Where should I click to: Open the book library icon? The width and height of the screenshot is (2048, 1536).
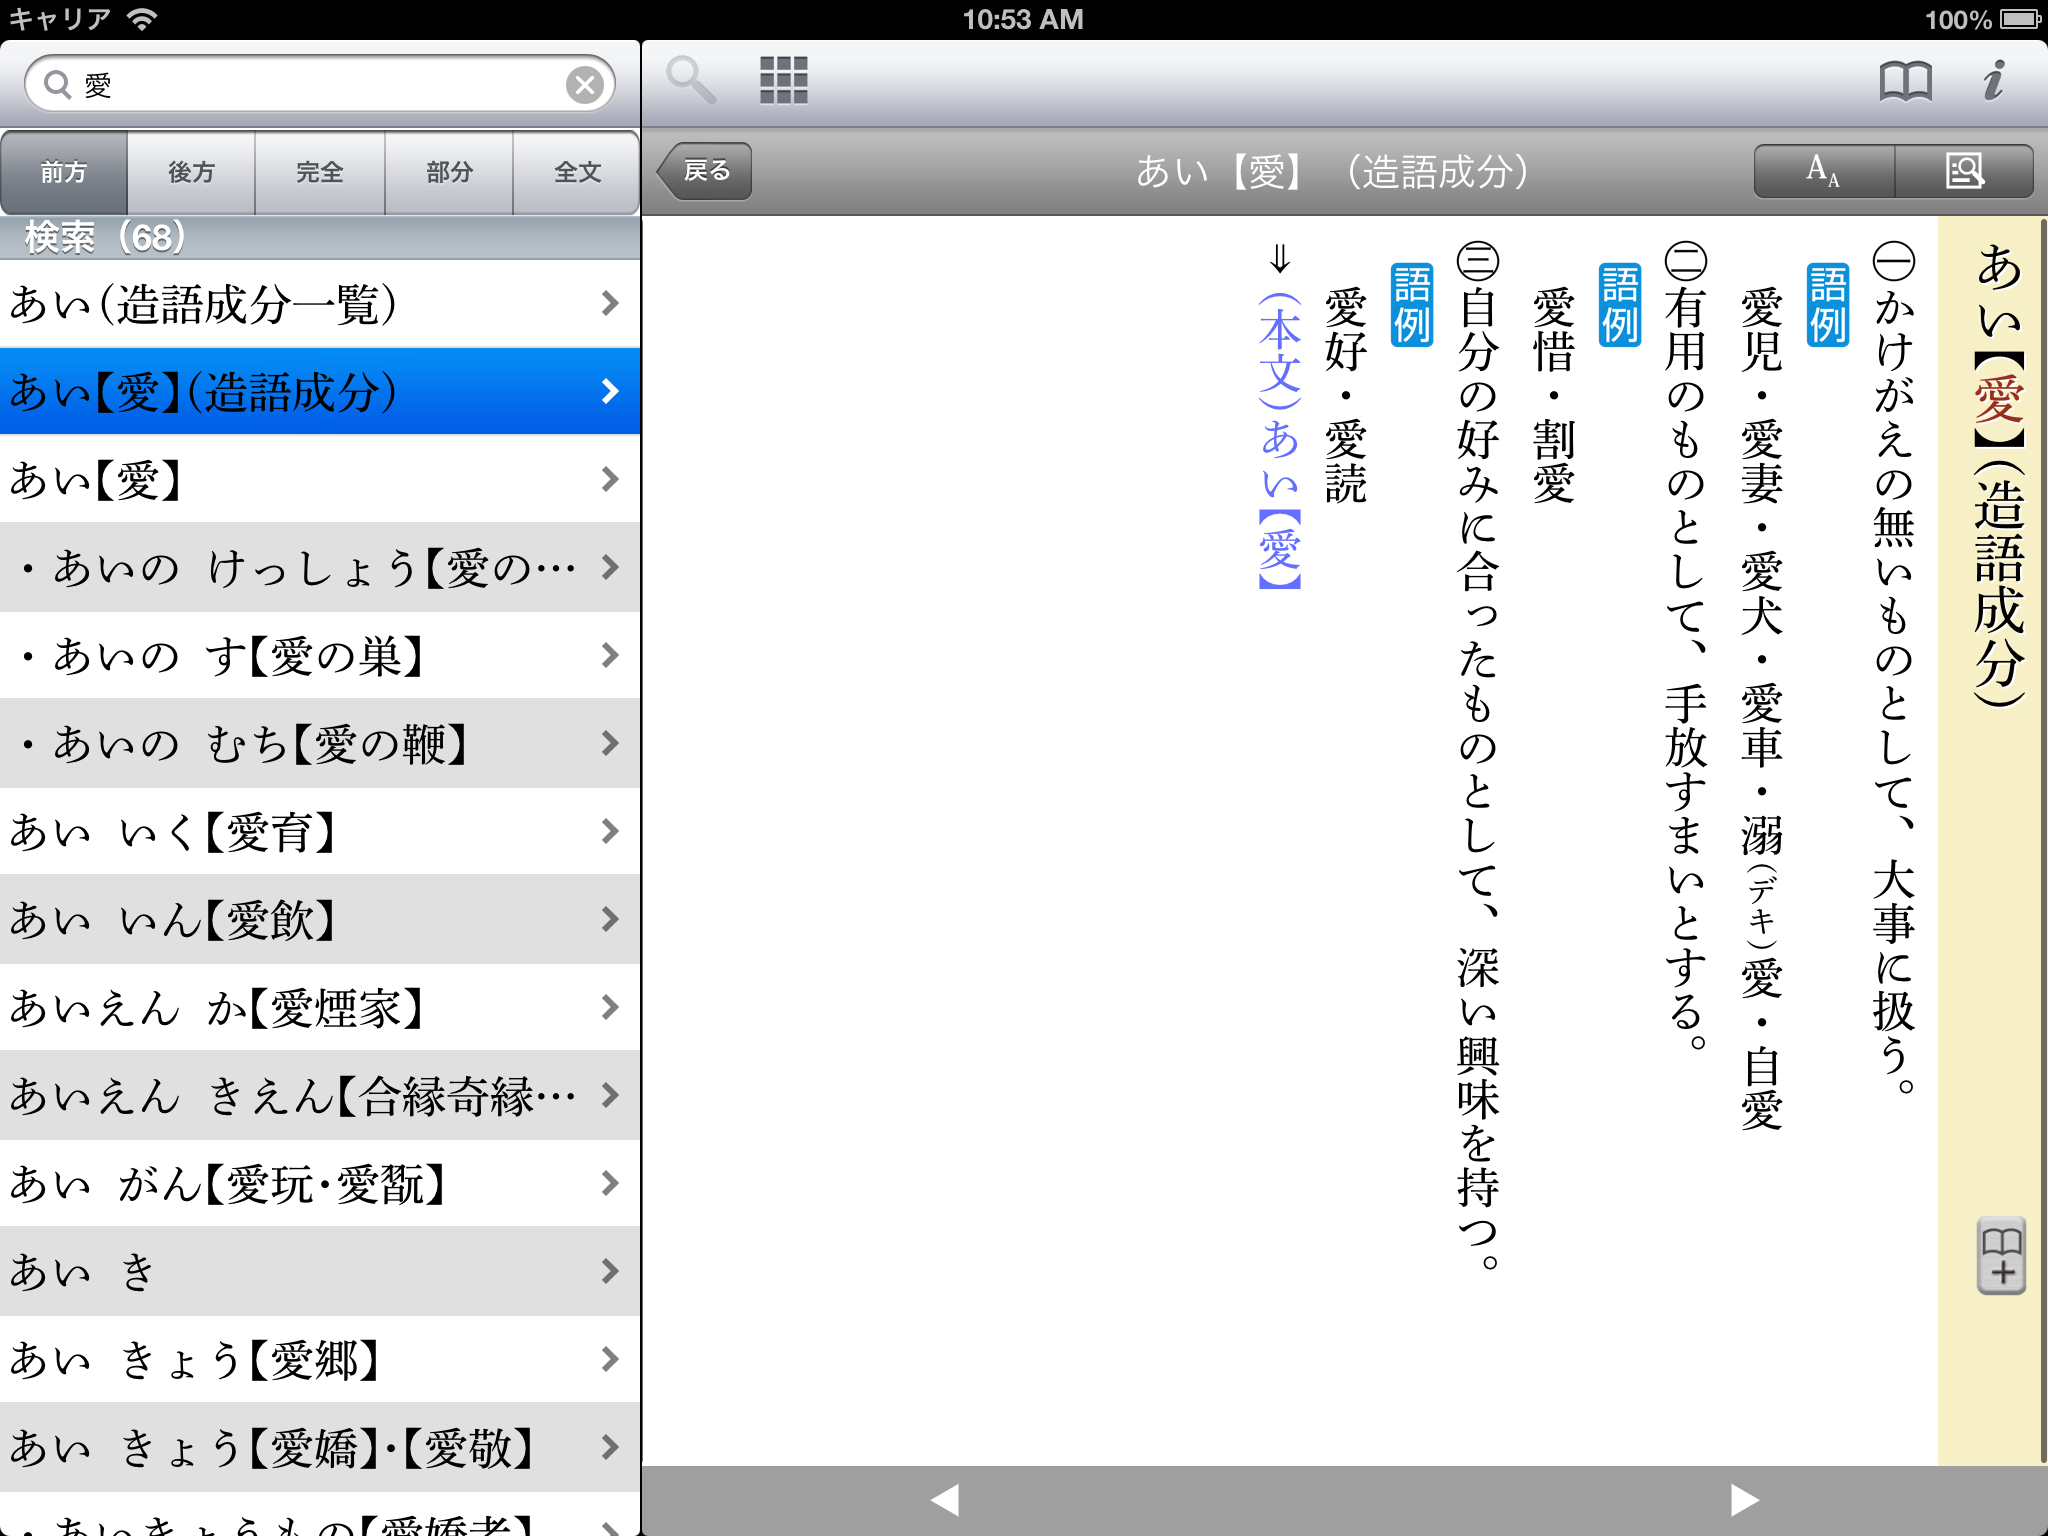coord(1904,81)
